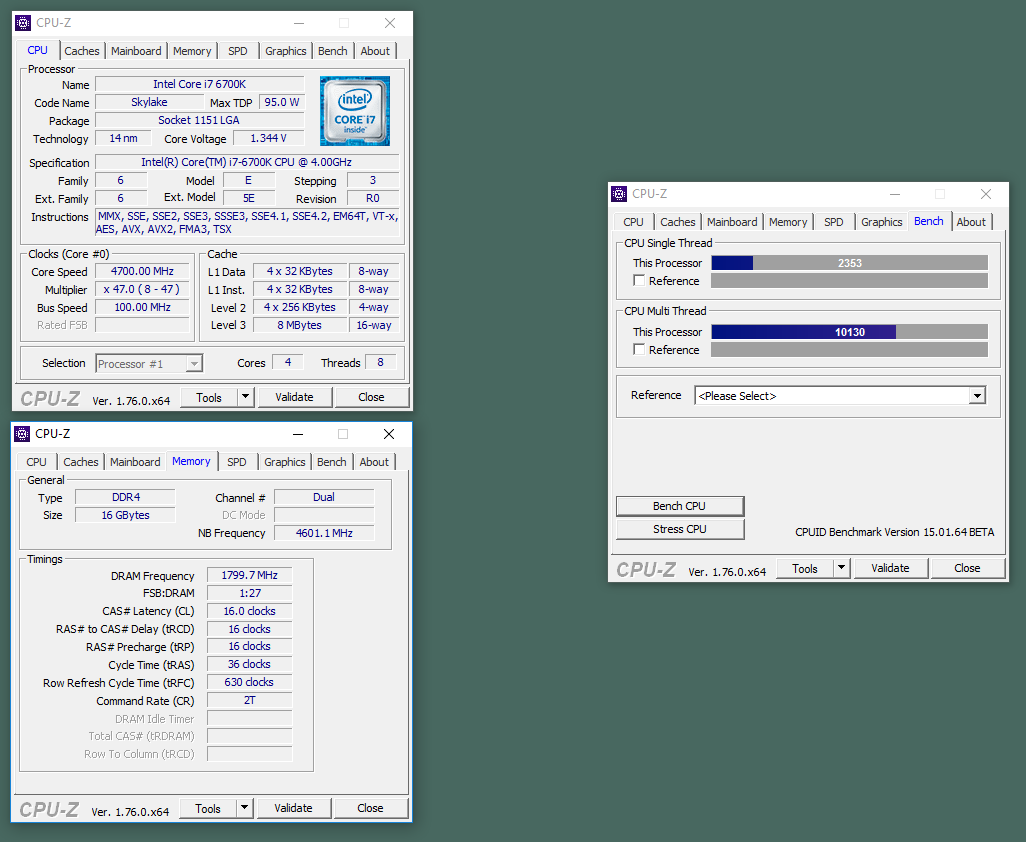Click the Level 3 cache value 8 MBytes
The image size is (1026, 842).
300,325
